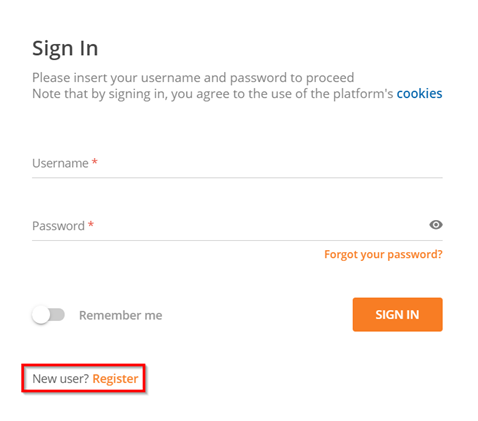Focus the Username input field
The height and width of the screenshot is (421, 478).
pos(237,163)
